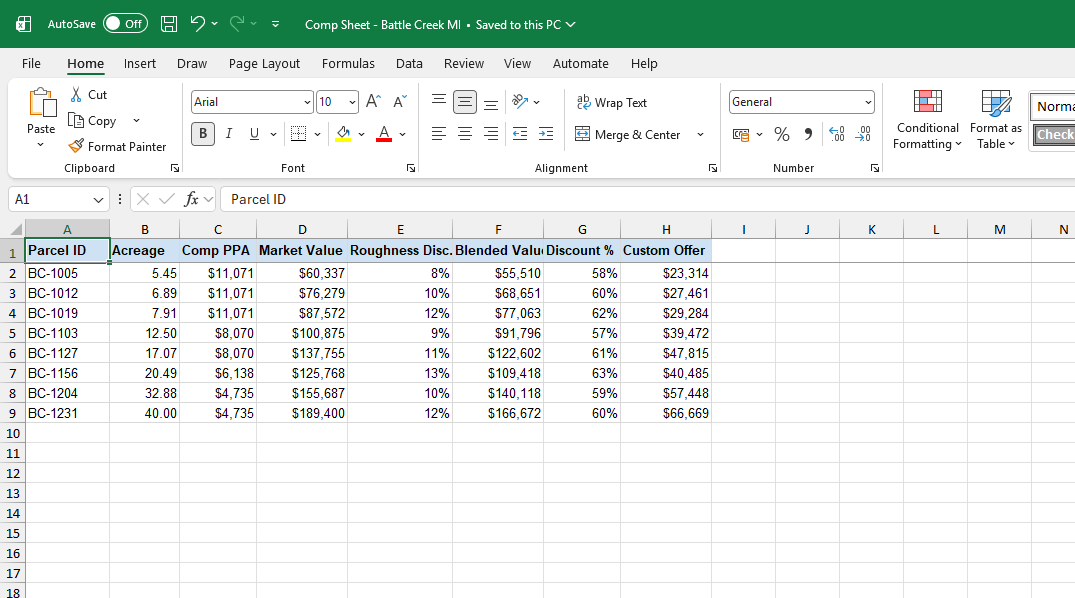Click the Cut scissors icon

pyautogui.click(x=76, y=95)
